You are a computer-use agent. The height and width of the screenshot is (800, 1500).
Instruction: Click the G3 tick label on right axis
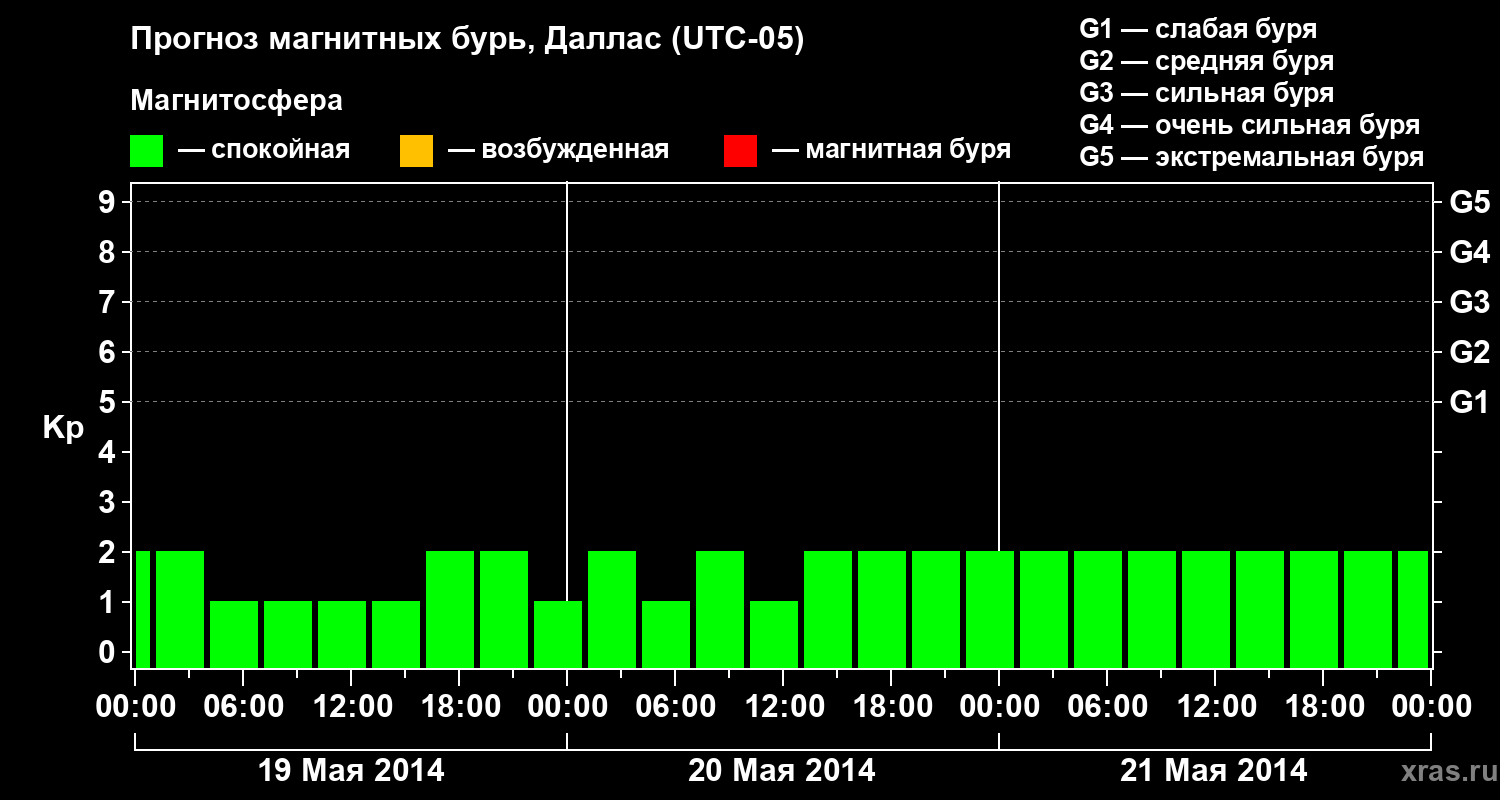[1470, 302]
